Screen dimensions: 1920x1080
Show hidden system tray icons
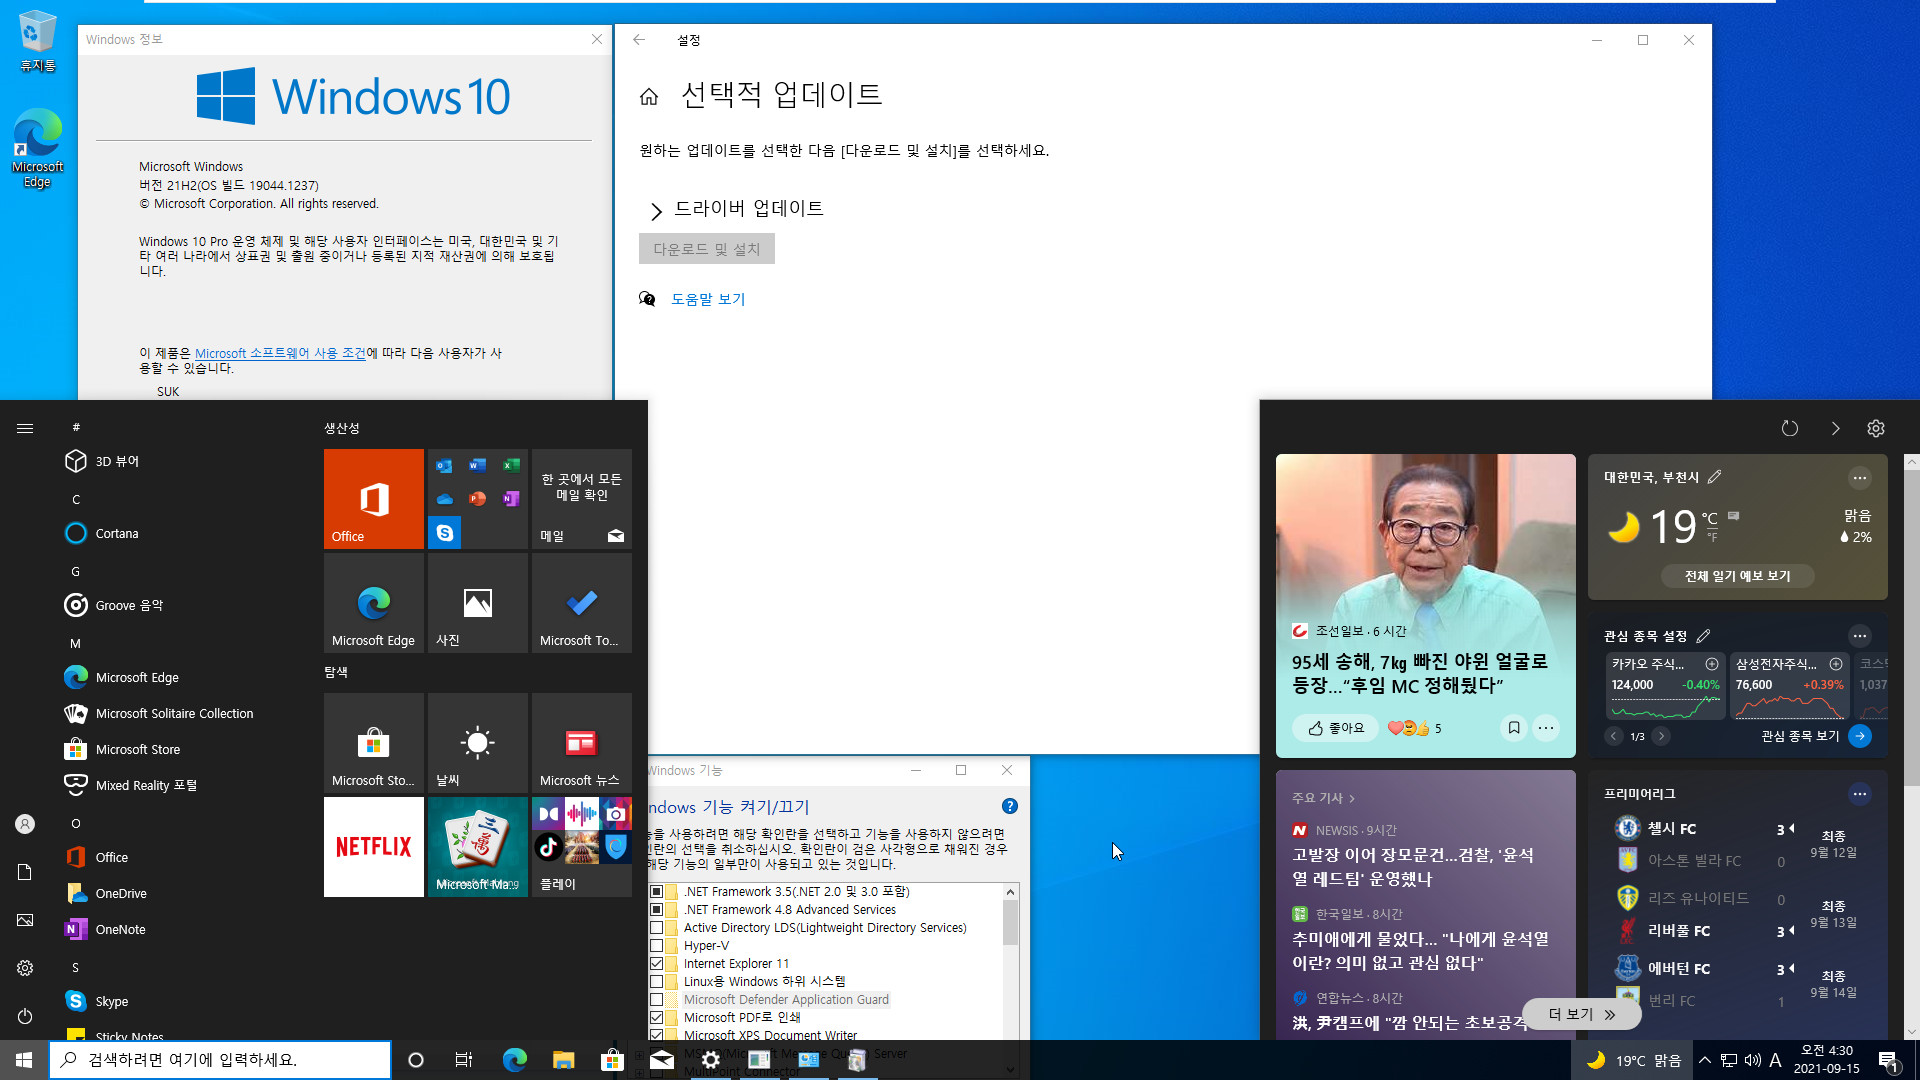coord(1705,1060)
